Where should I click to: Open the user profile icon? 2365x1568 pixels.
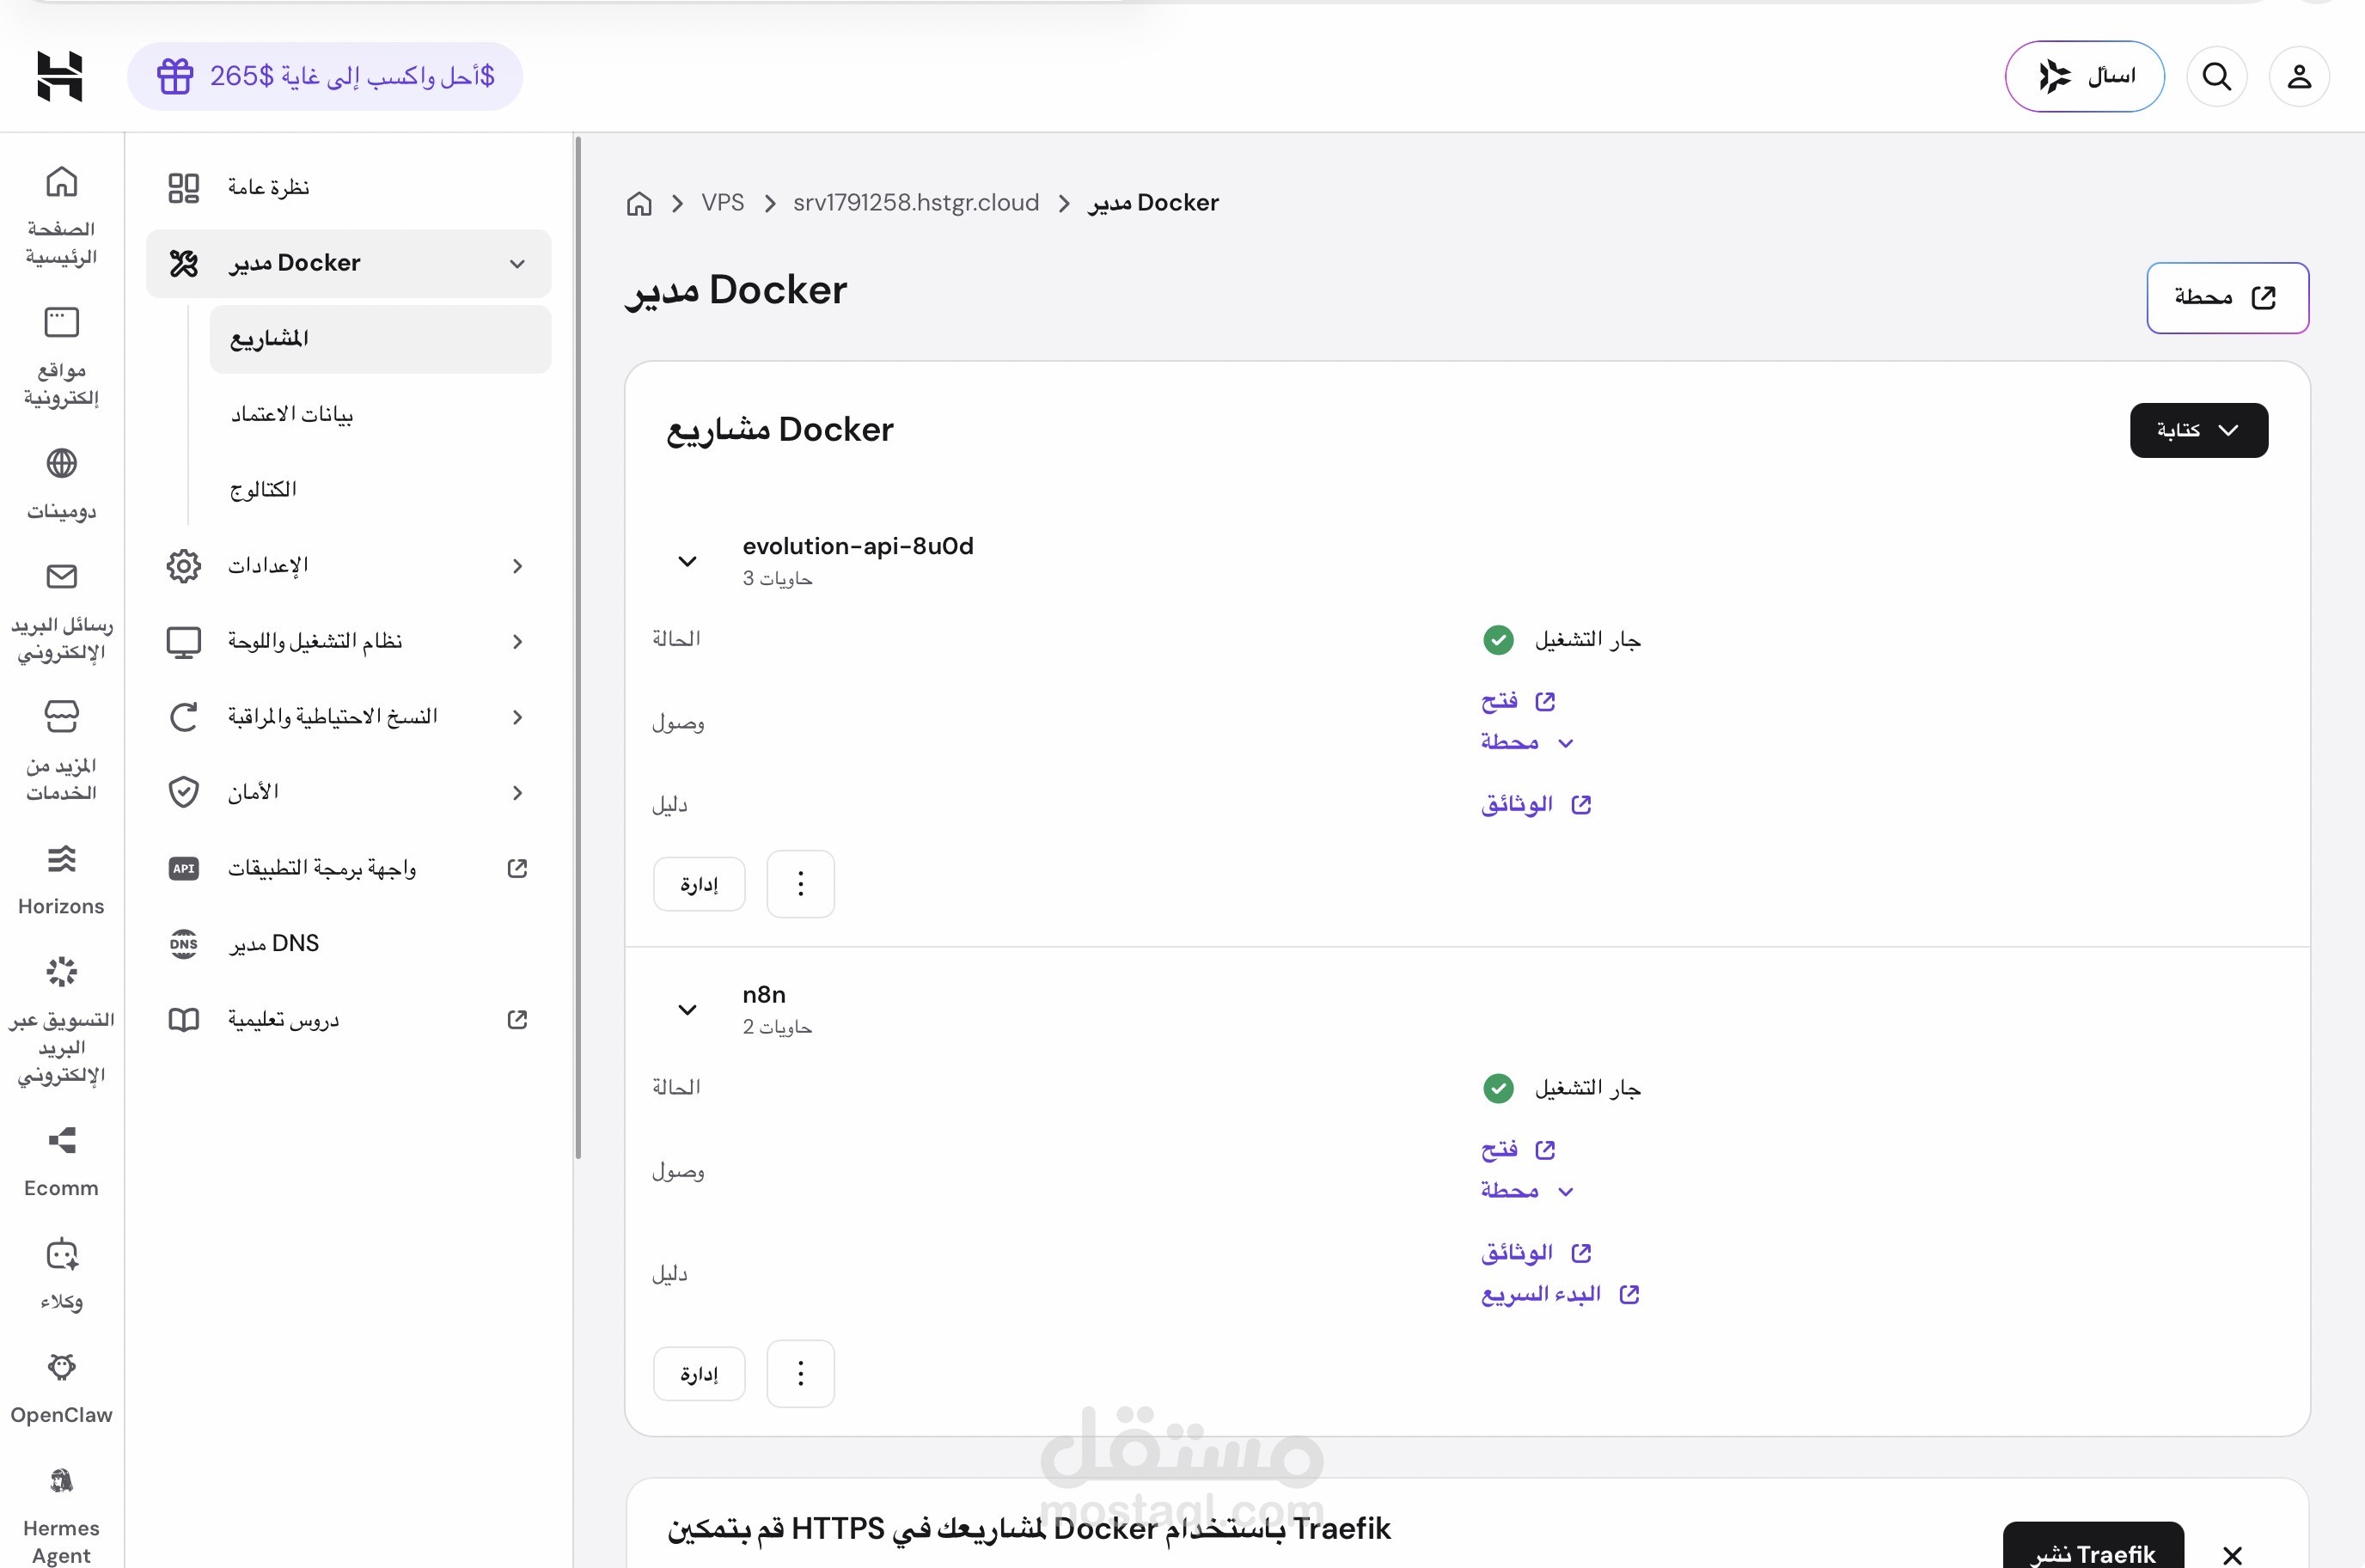[x=2299, y=76]
